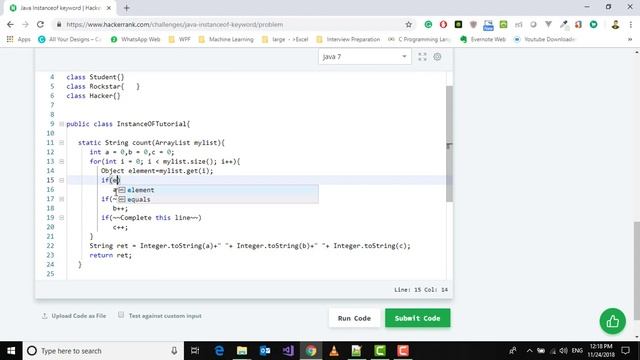
Task: Open the Chrome profile avatar
Action: [615, 24]
